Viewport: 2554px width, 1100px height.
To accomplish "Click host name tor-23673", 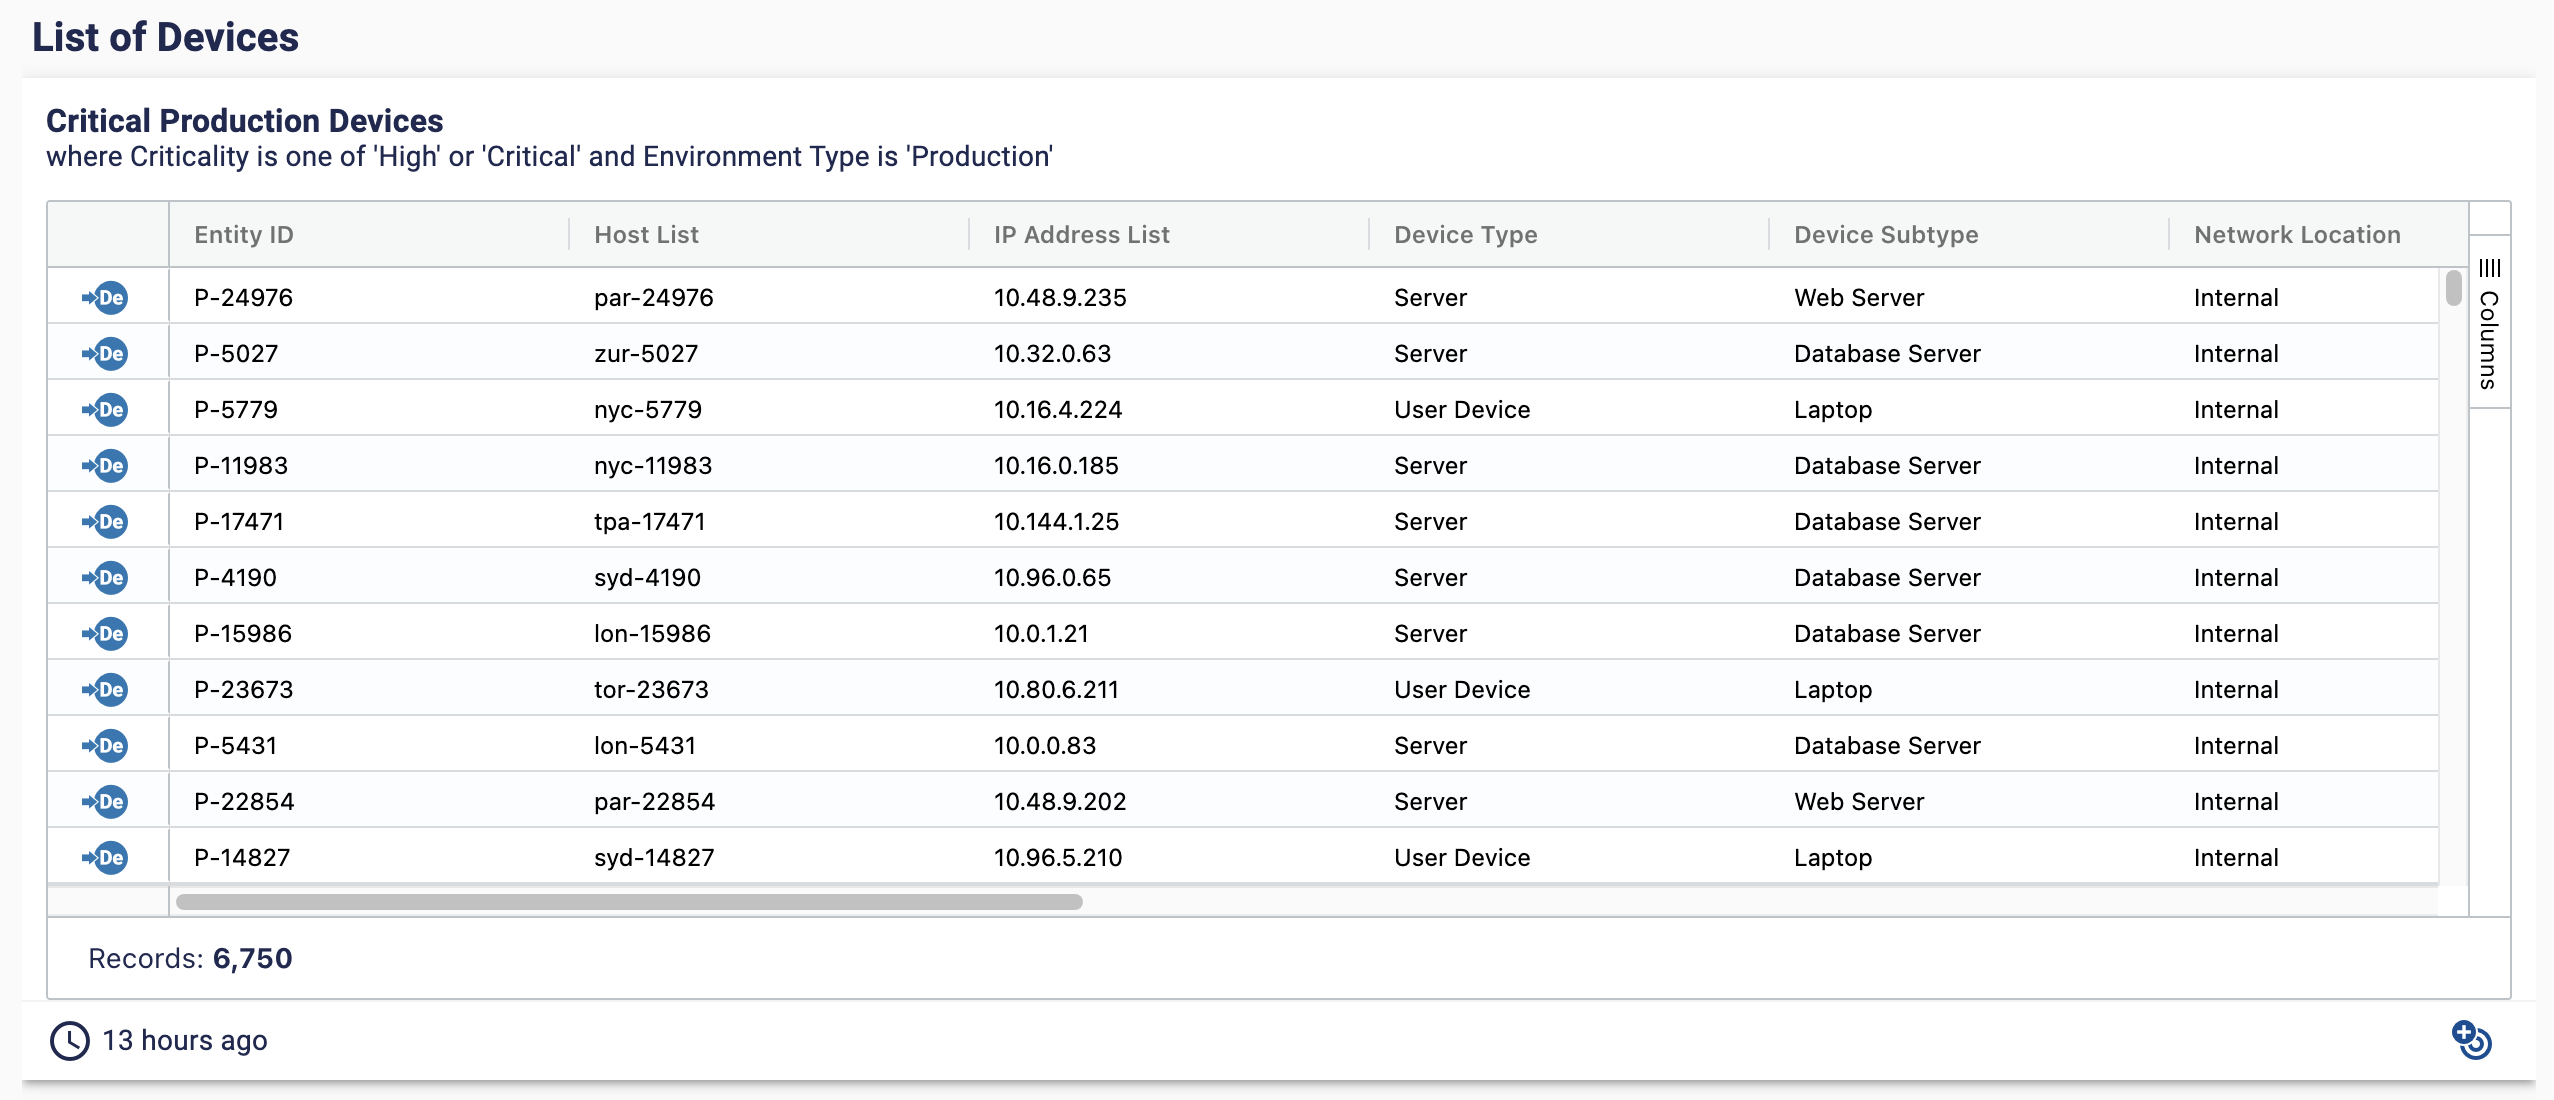I will pos(651,689).
